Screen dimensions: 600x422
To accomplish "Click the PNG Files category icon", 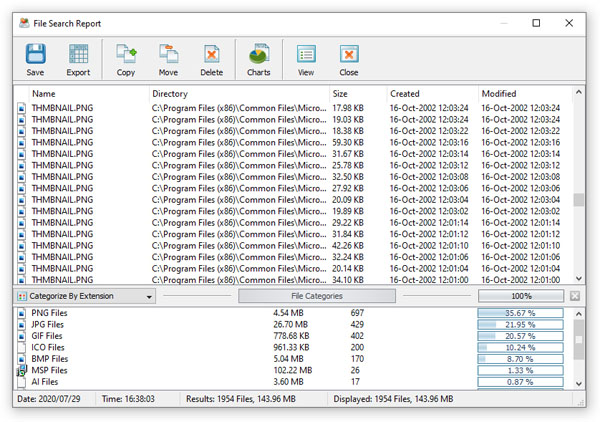I will (x=22, y=313).
